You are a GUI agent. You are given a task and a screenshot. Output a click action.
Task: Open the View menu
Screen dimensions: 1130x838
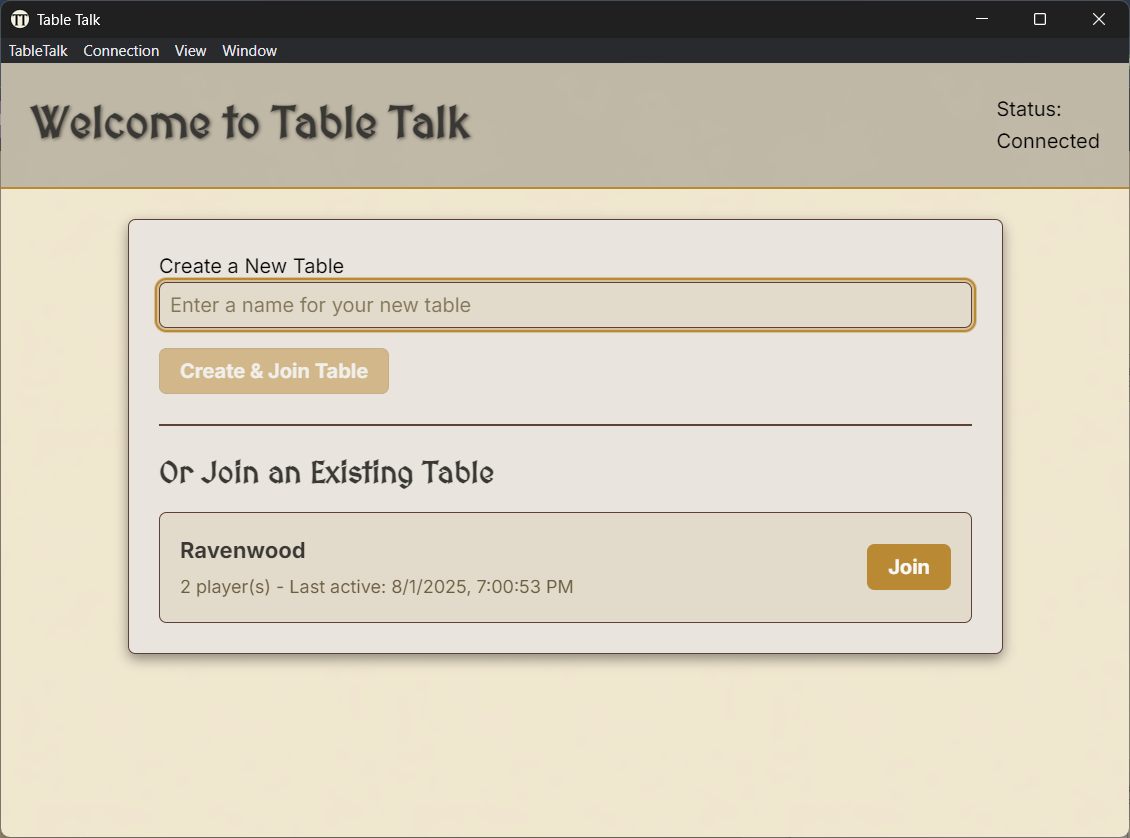(190, 51)
